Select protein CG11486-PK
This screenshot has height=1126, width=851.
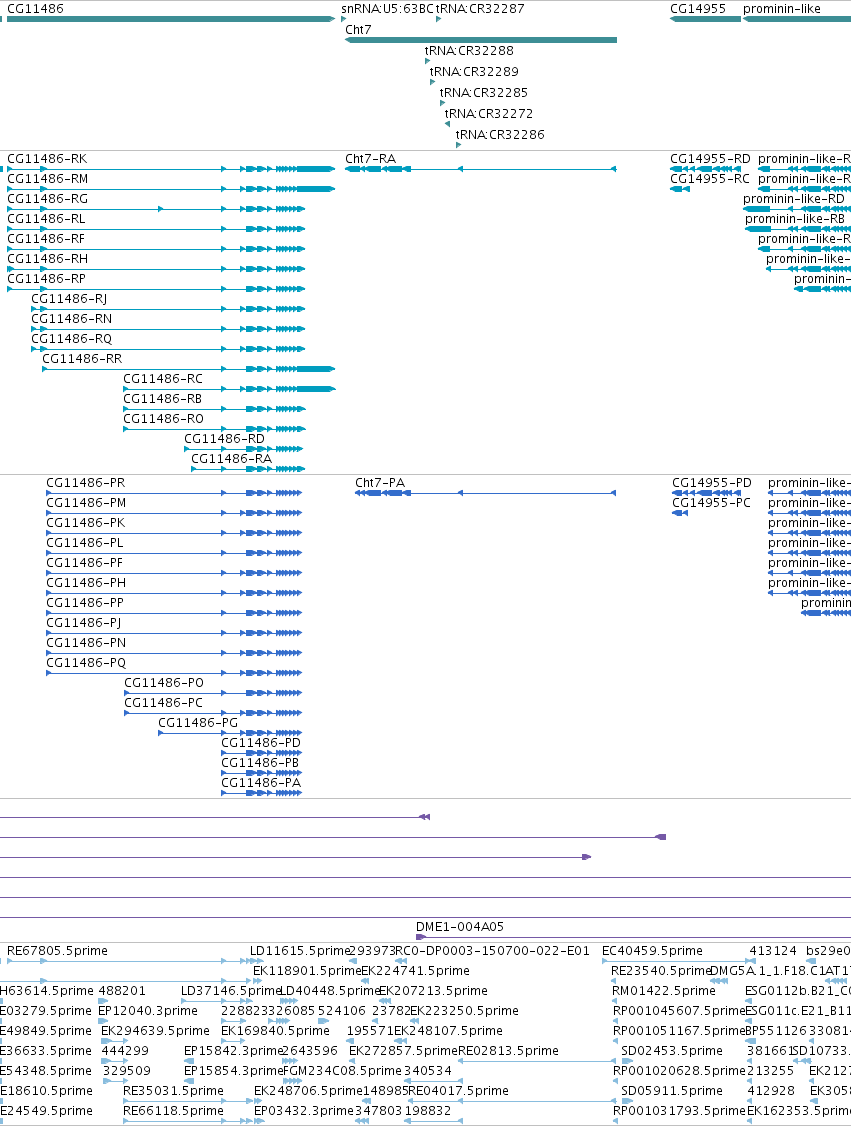[x=85, y=523]
